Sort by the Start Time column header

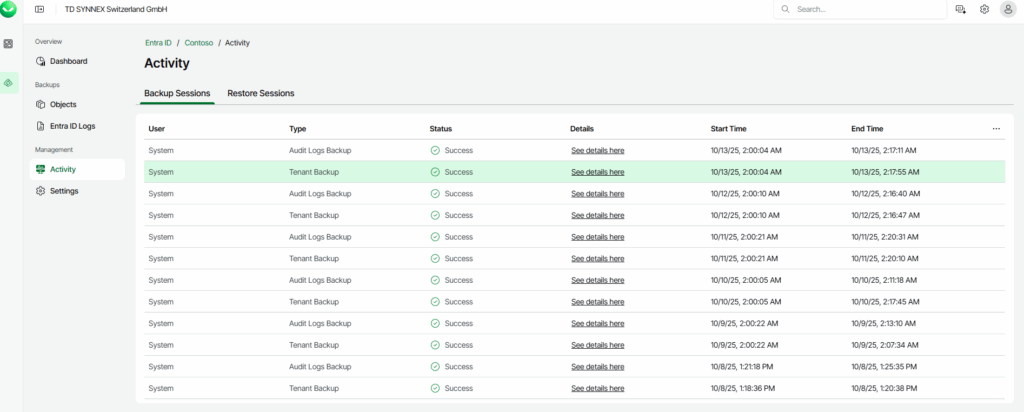pos(728,129)
